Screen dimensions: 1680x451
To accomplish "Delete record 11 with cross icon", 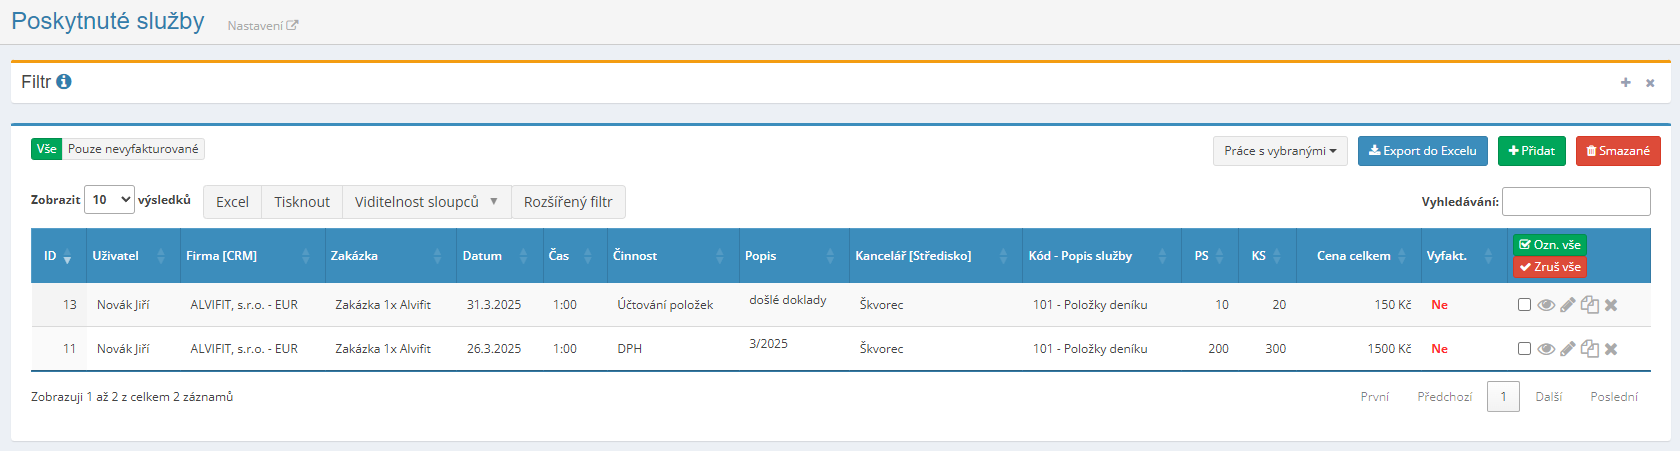I will 1611,349.
